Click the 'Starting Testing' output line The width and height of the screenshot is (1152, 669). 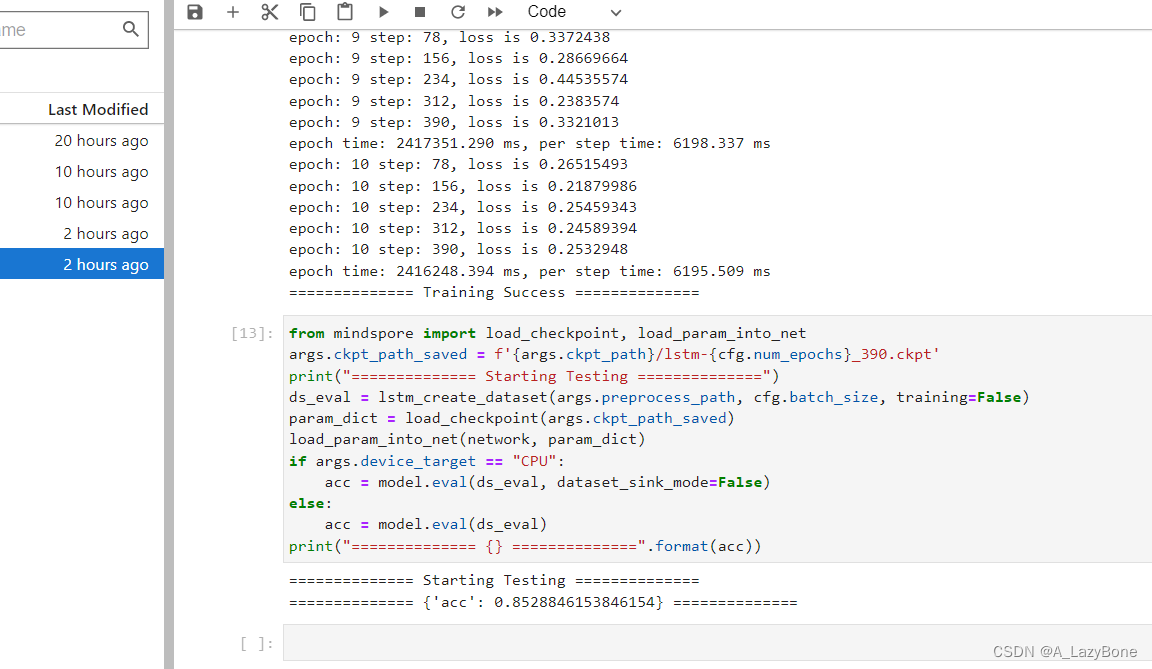(494, 580)
